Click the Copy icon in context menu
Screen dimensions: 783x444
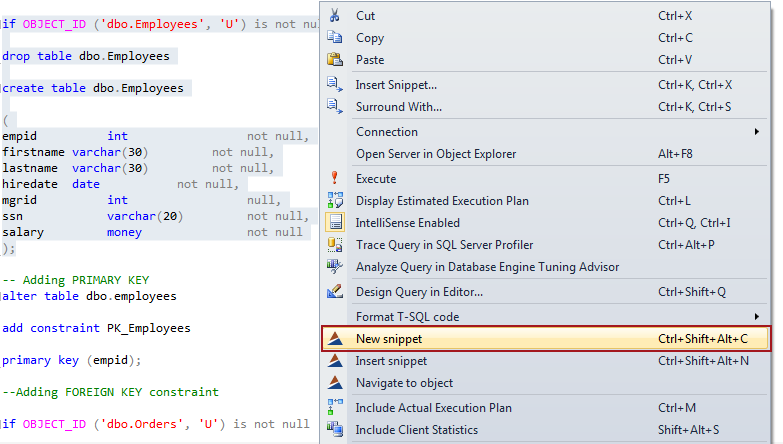335,38
